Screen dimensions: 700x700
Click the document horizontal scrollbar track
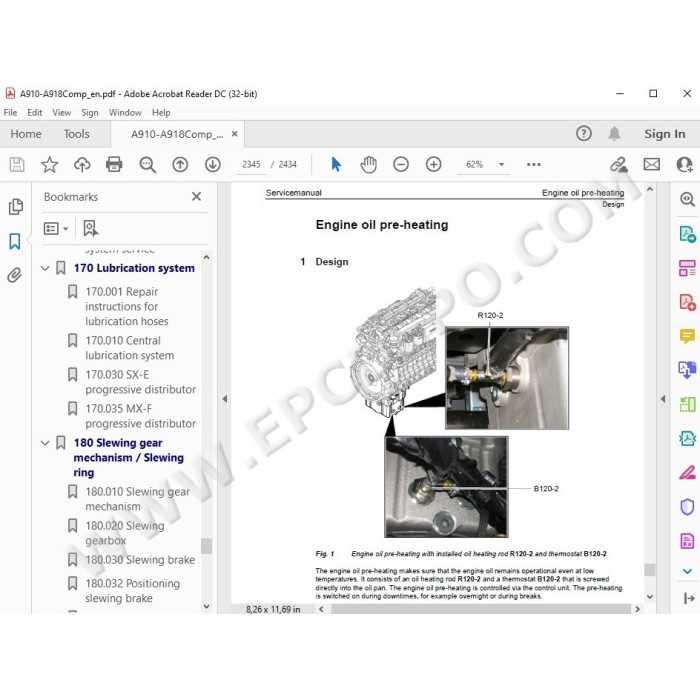[480, 609]
